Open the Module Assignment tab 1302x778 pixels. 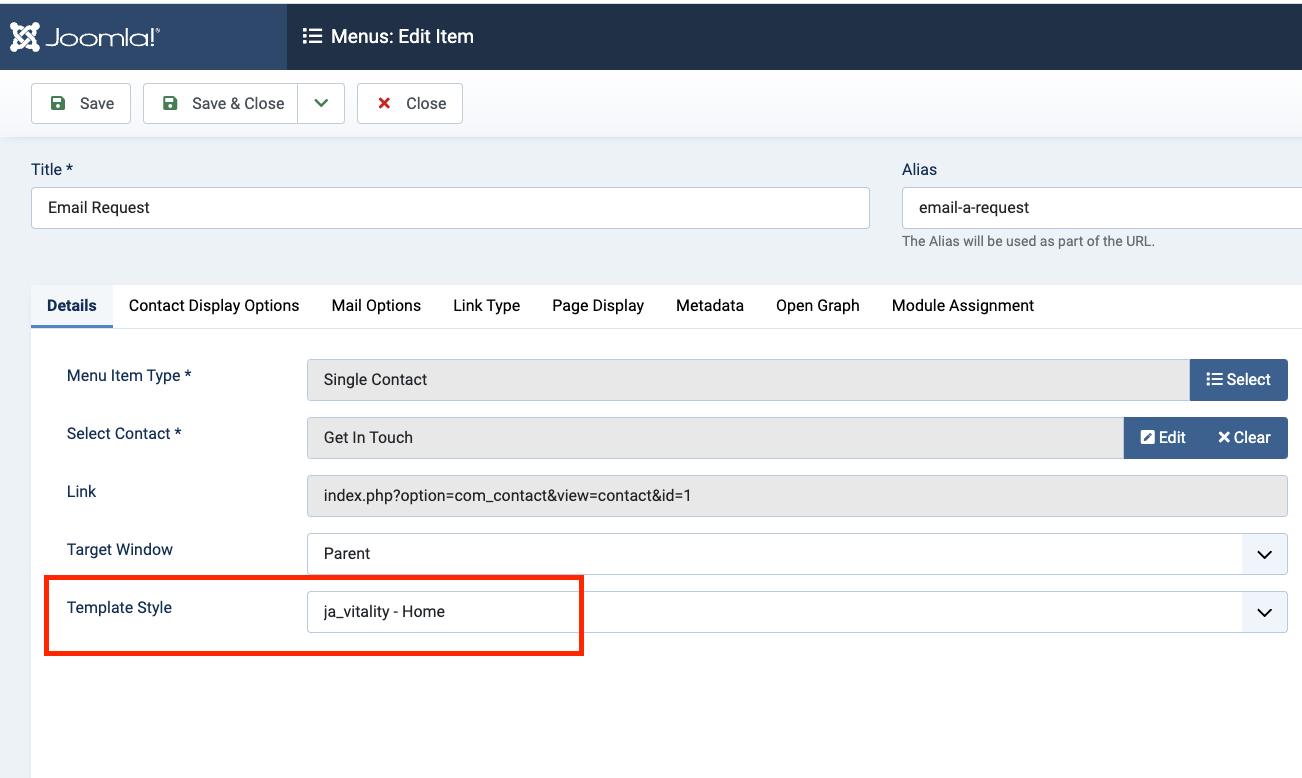coord(963,306)
